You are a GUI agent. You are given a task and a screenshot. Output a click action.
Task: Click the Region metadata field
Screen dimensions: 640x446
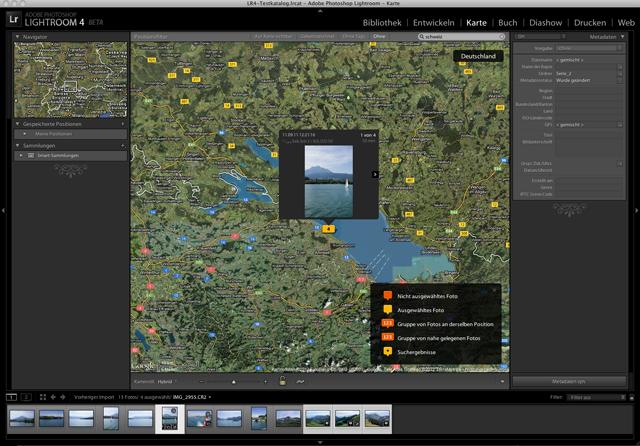[589, 91]
